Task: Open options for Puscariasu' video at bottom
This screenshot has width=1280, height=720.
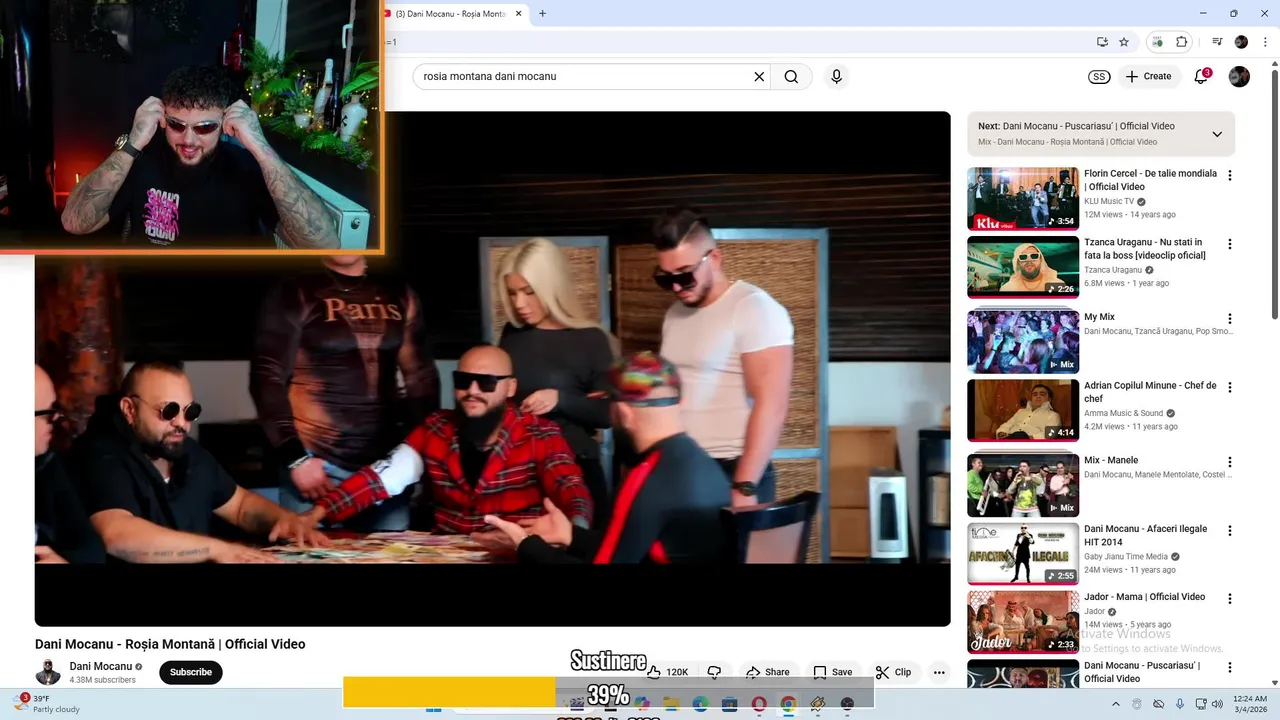Action: point(1230,667)
